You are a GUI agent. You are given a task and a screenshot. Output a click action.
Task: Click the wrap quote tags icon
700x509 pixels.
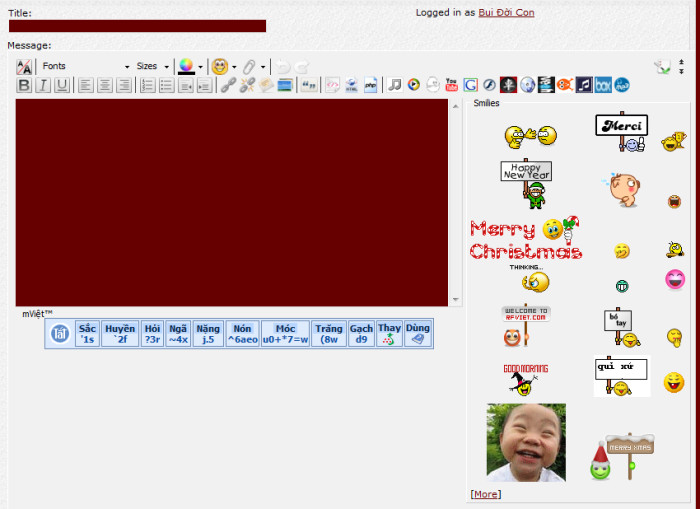point(309,85)
